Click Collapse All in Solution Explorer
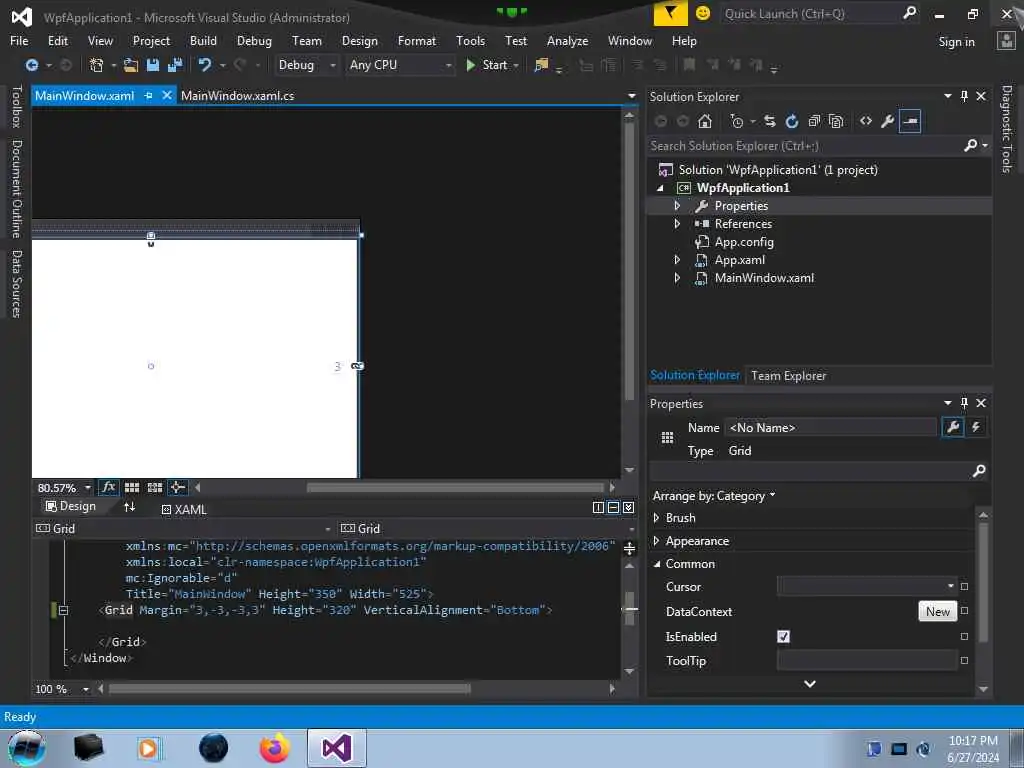 click(x=814, y=121)
